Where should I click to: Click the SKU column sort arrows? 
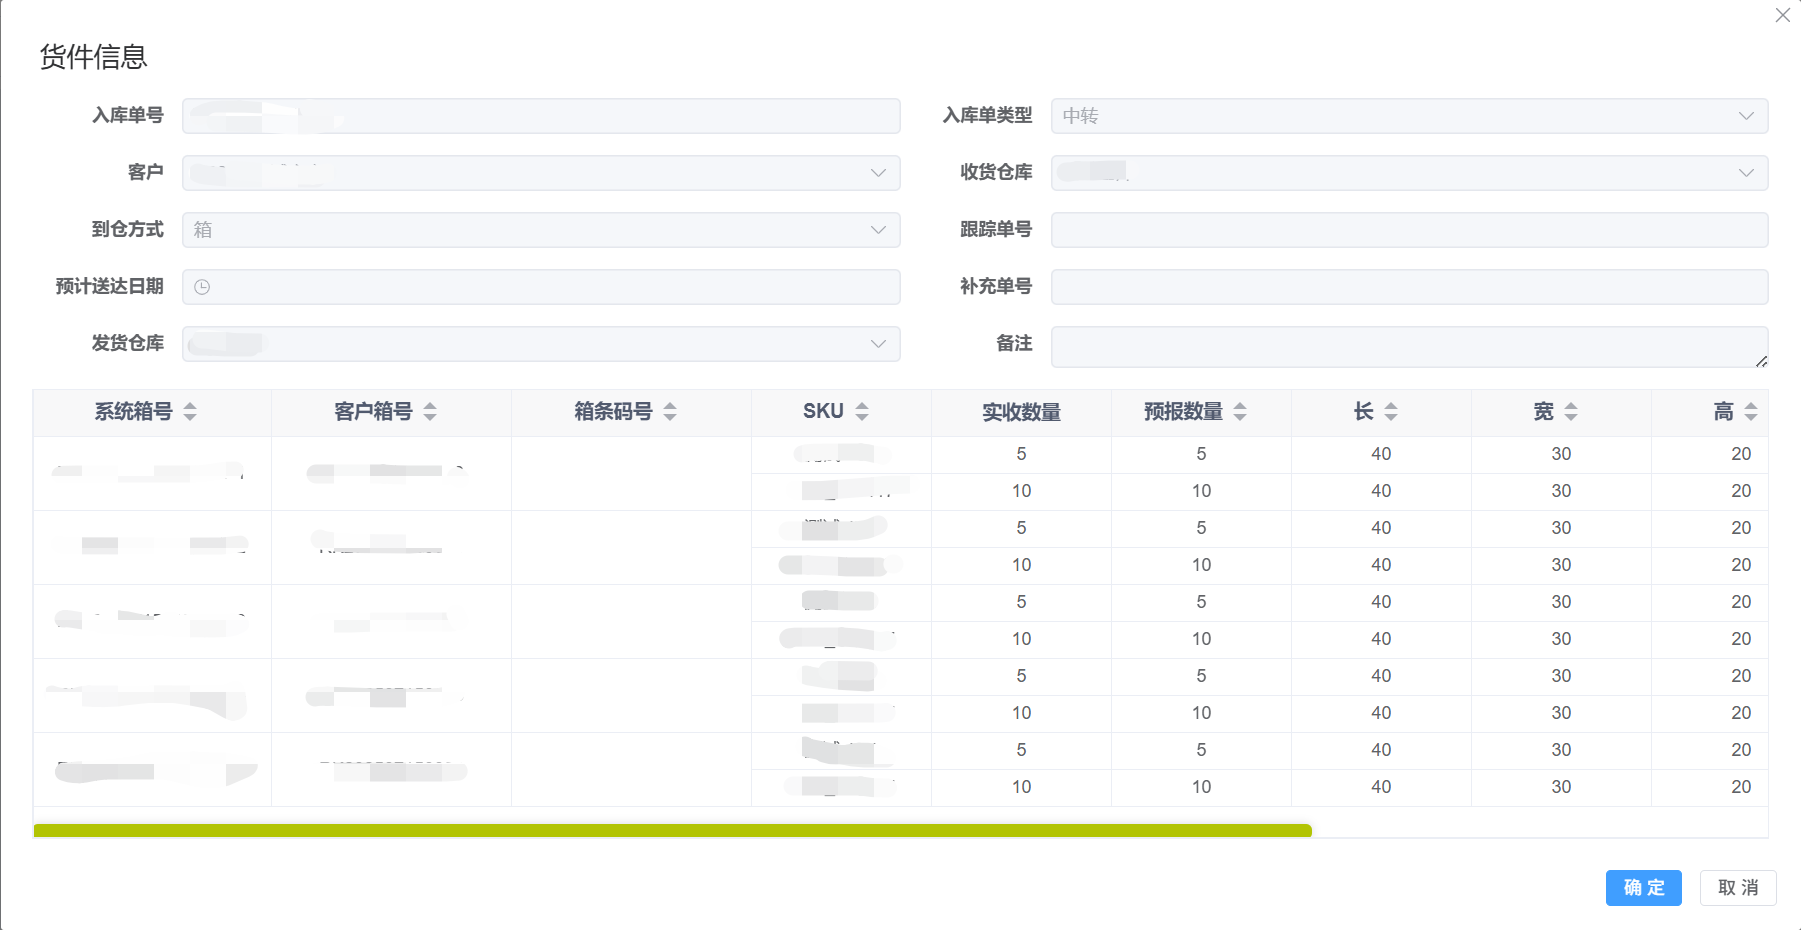[x=862, y=411]
